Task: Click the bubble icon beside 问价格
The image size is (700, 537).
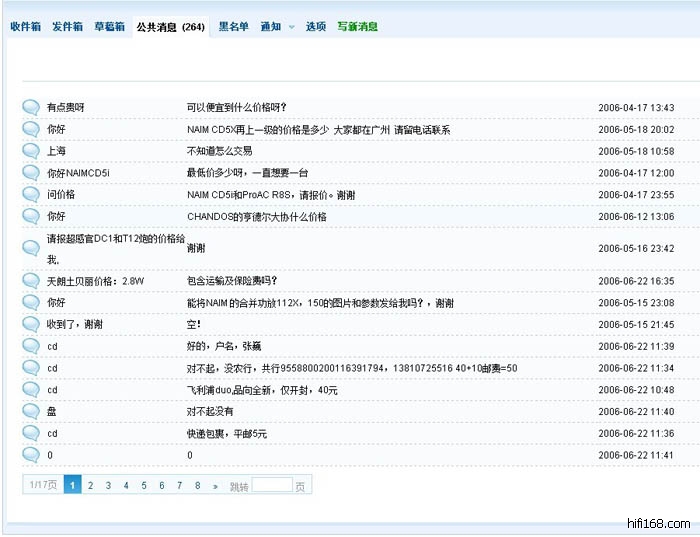Action: click(31, 195)
